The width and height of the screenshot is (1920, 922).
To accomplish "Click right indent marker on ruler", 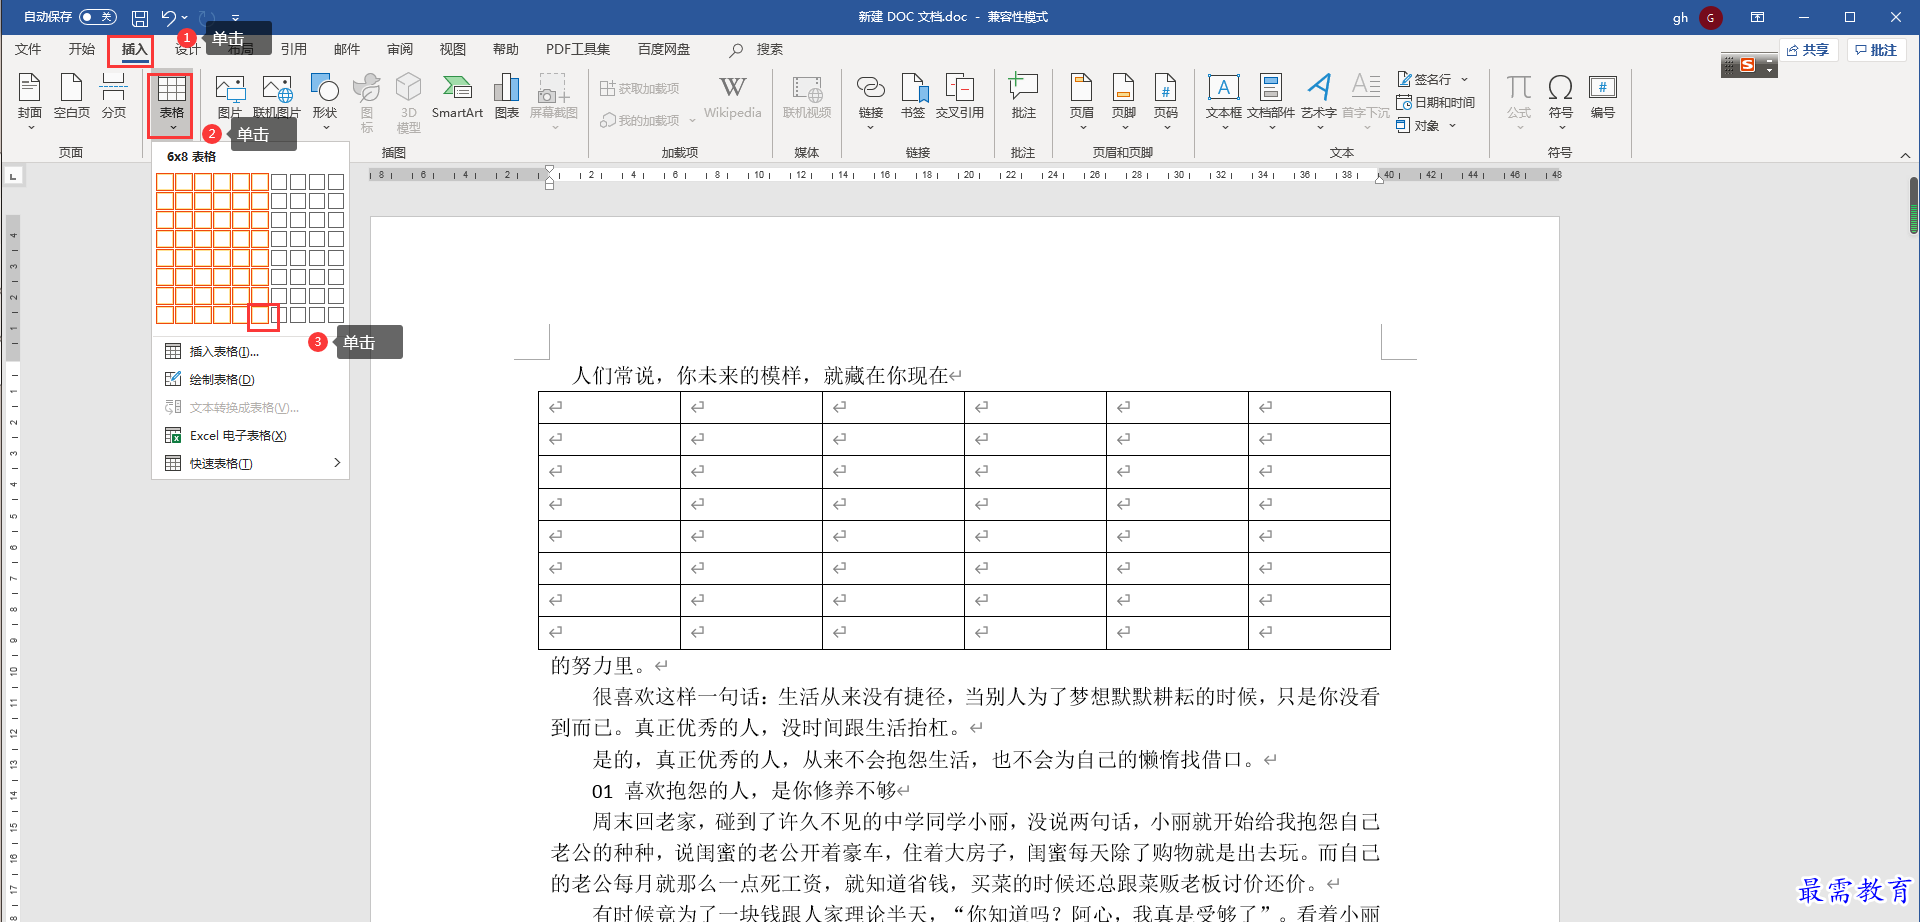I will coord(1379,180).
